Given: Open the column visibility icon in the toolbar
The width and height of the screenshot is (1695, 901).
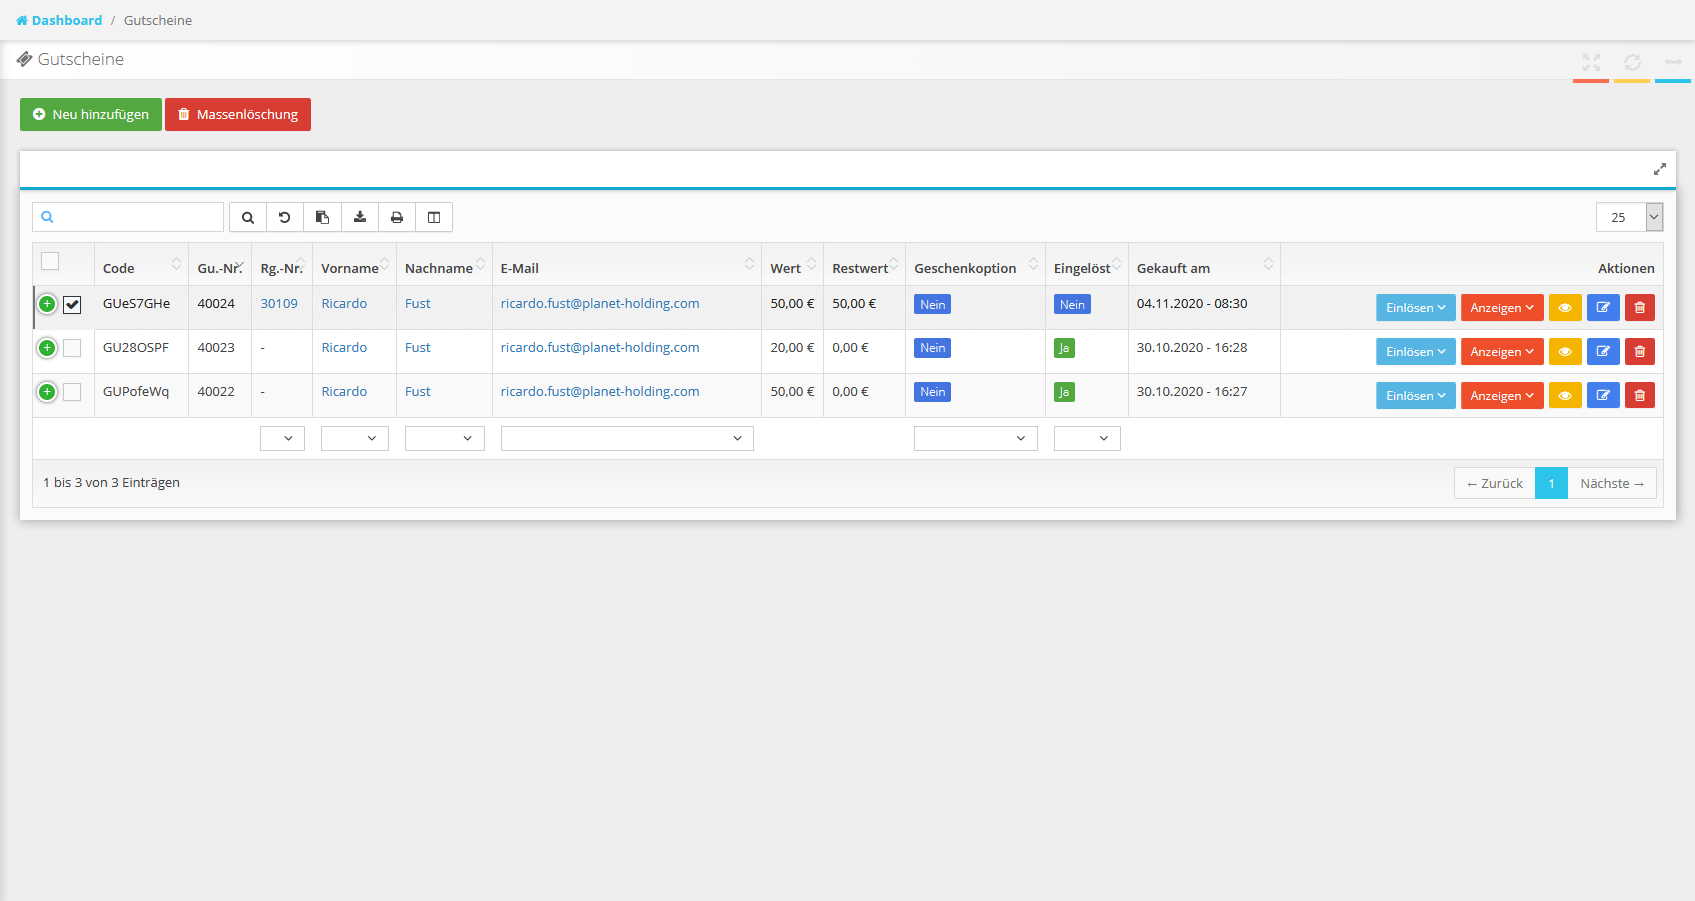Looking at the screenshot, I should [x=434, y=217].
